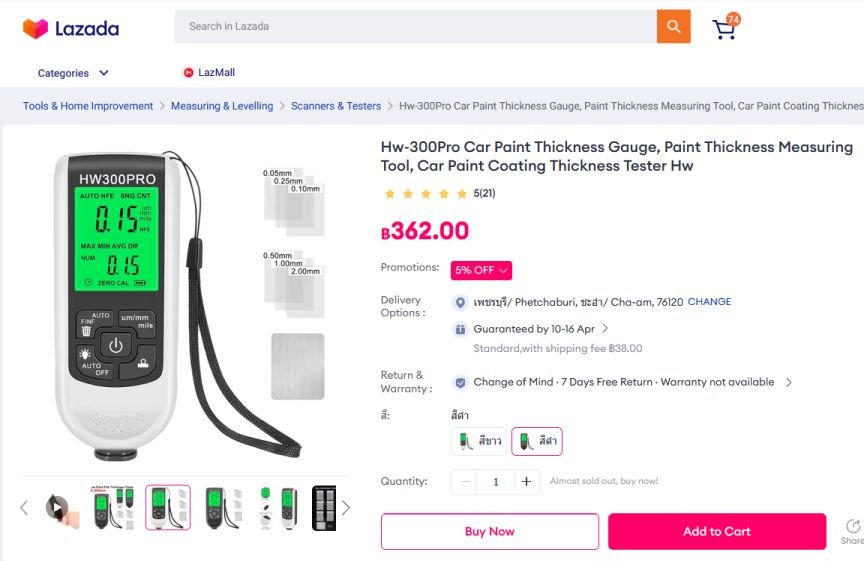
Task: Show previous product thumbnails arrow
Action: (24, 508)
